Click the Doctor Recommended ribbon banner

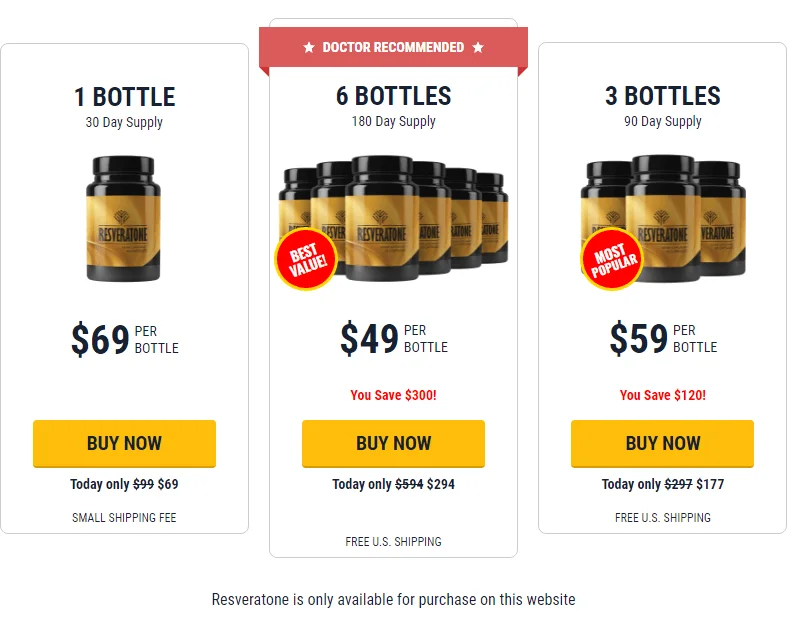pos(393,48)
